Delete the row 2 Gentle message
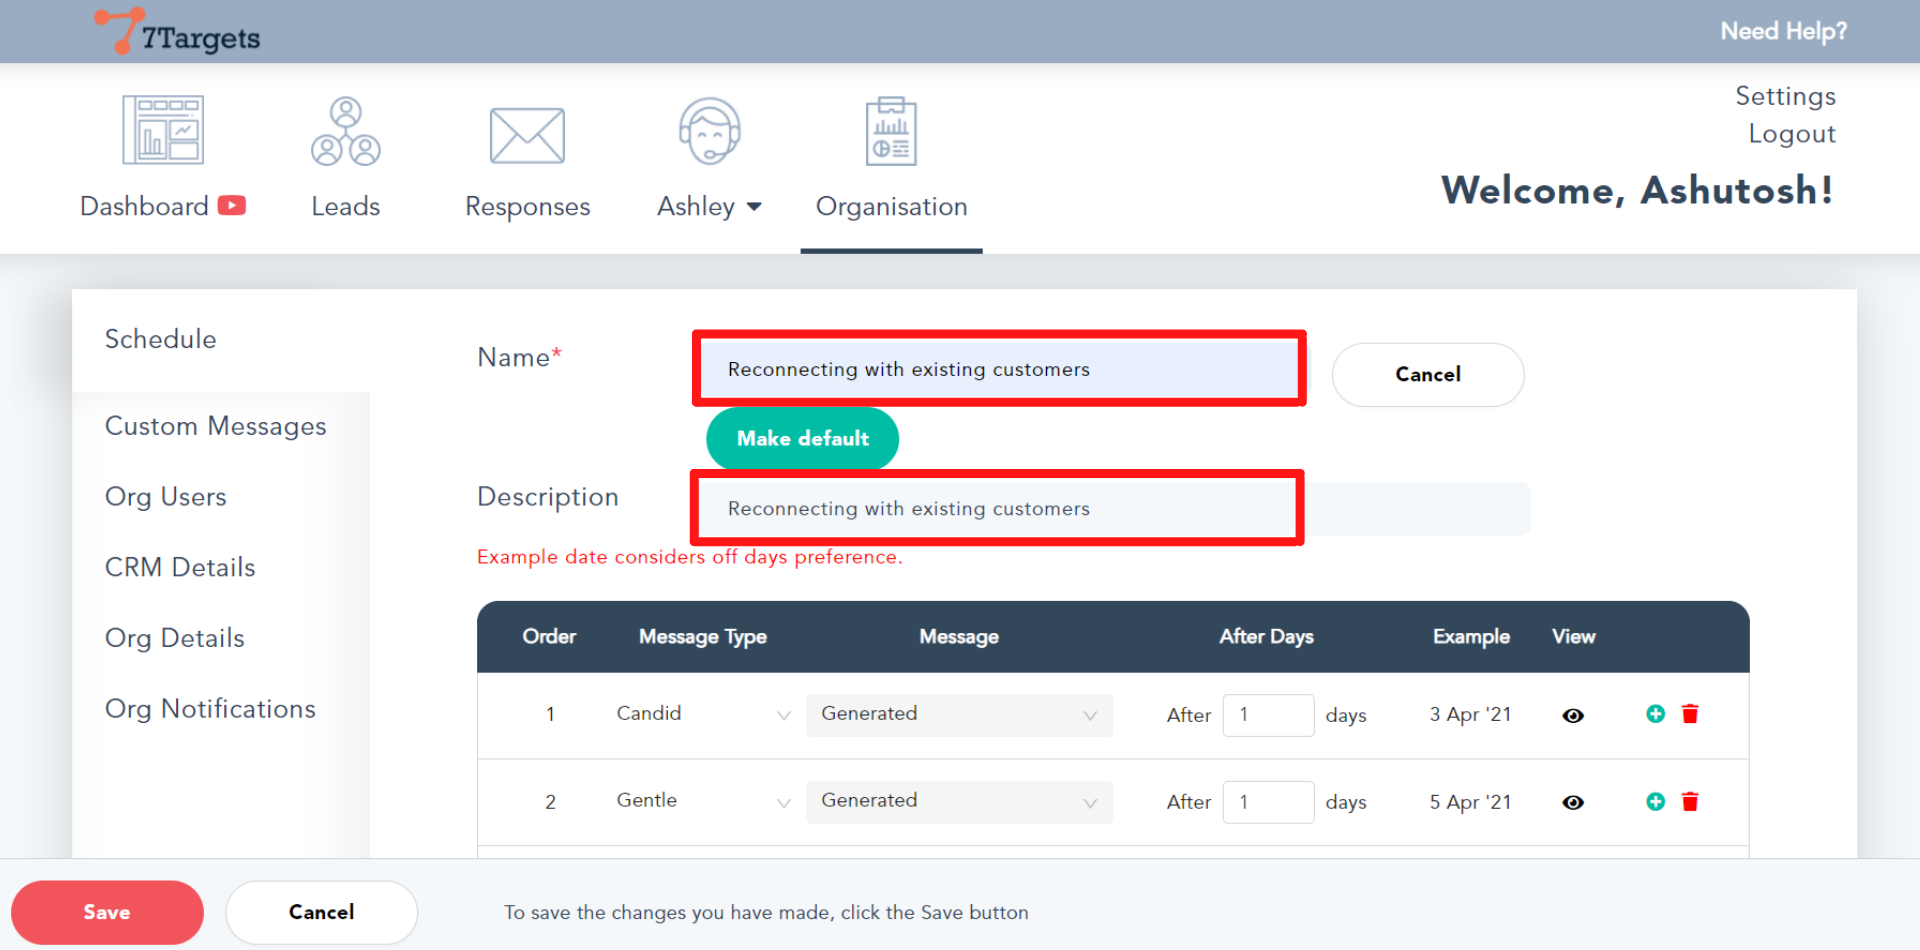Viewport: 1920px width, 950px height. pos(1690,801)
